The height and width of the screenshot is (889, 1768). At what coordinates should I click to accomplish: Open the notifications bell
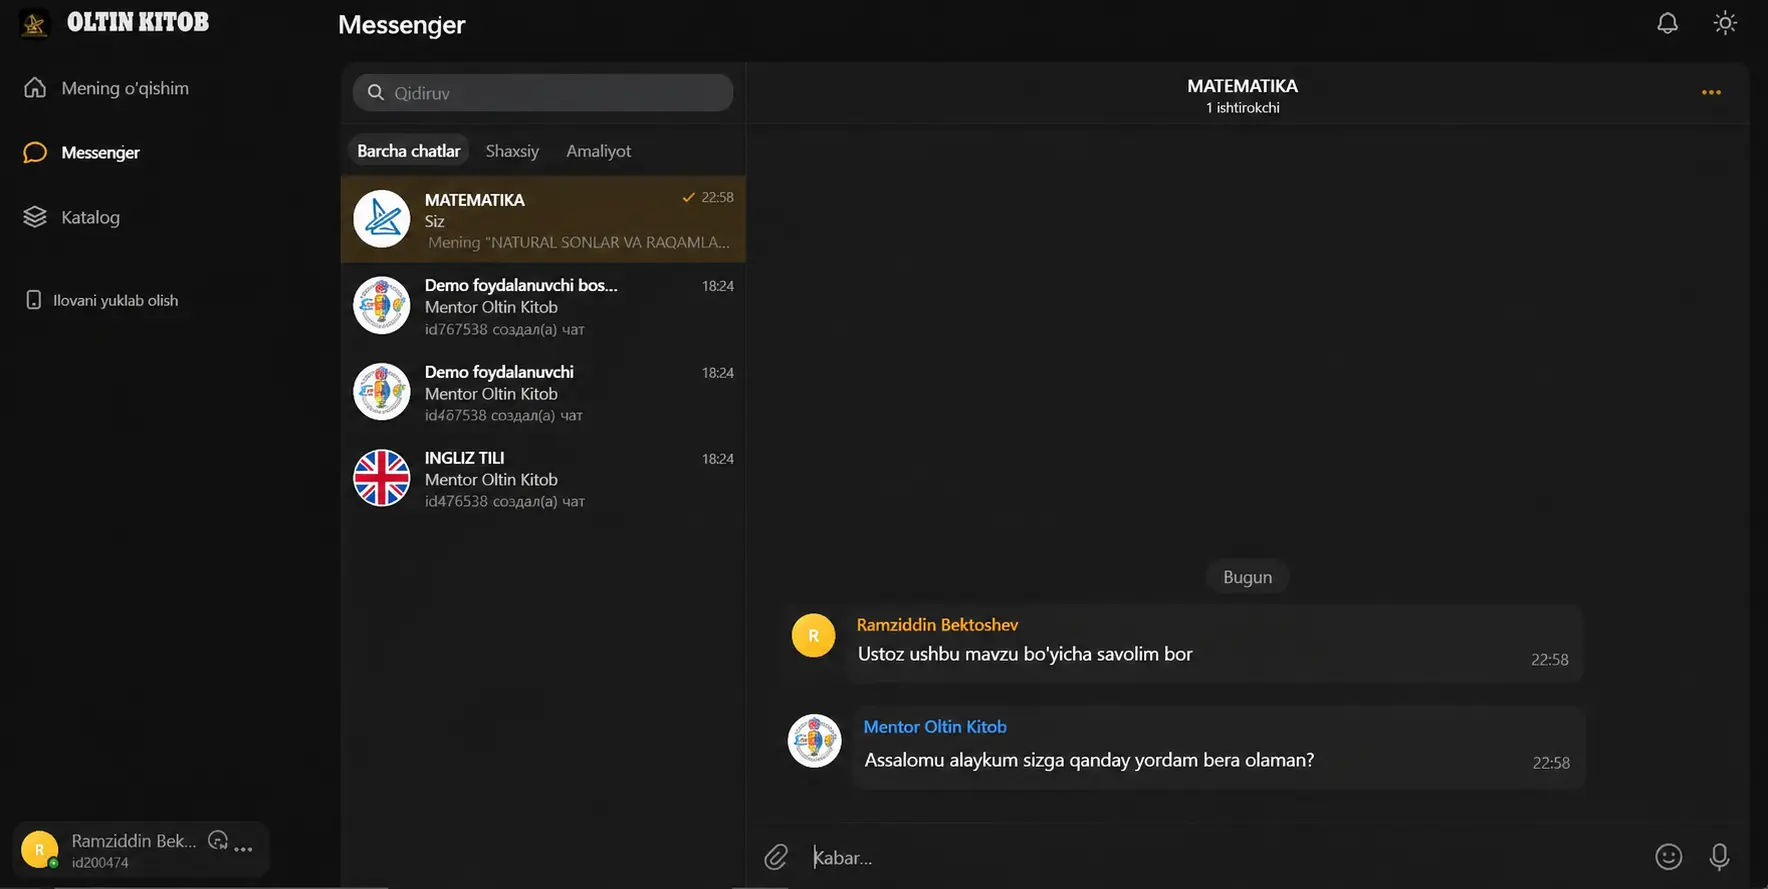click(x=1667, y=23)
